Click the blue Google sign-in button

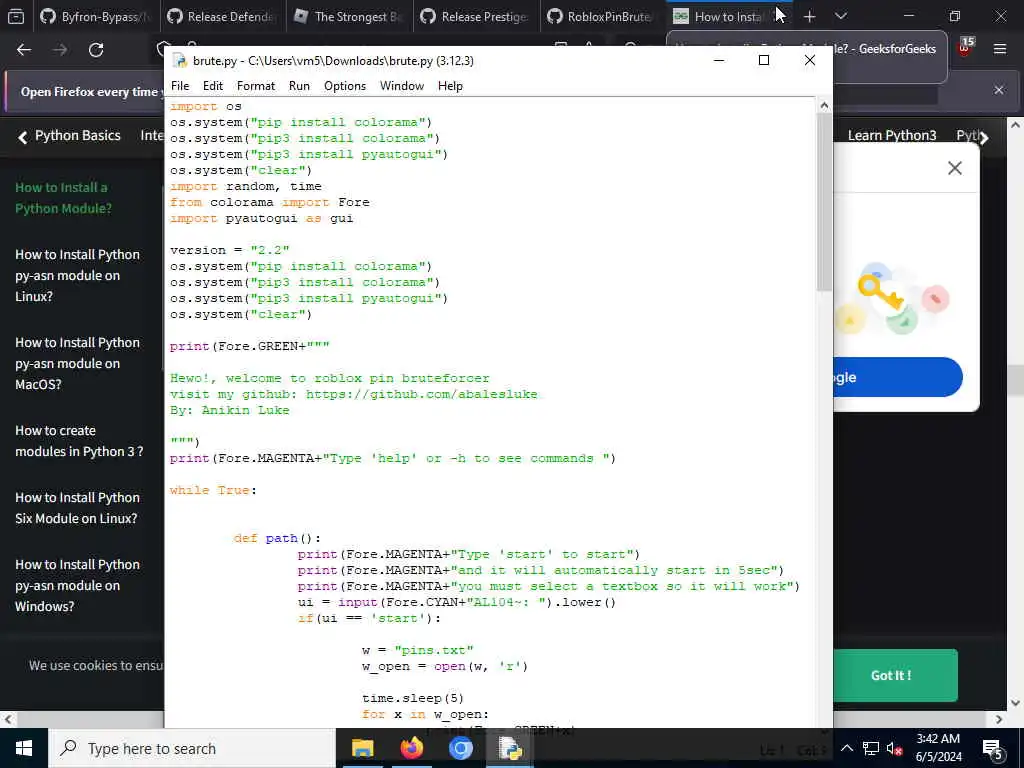(x=897, y=377)
